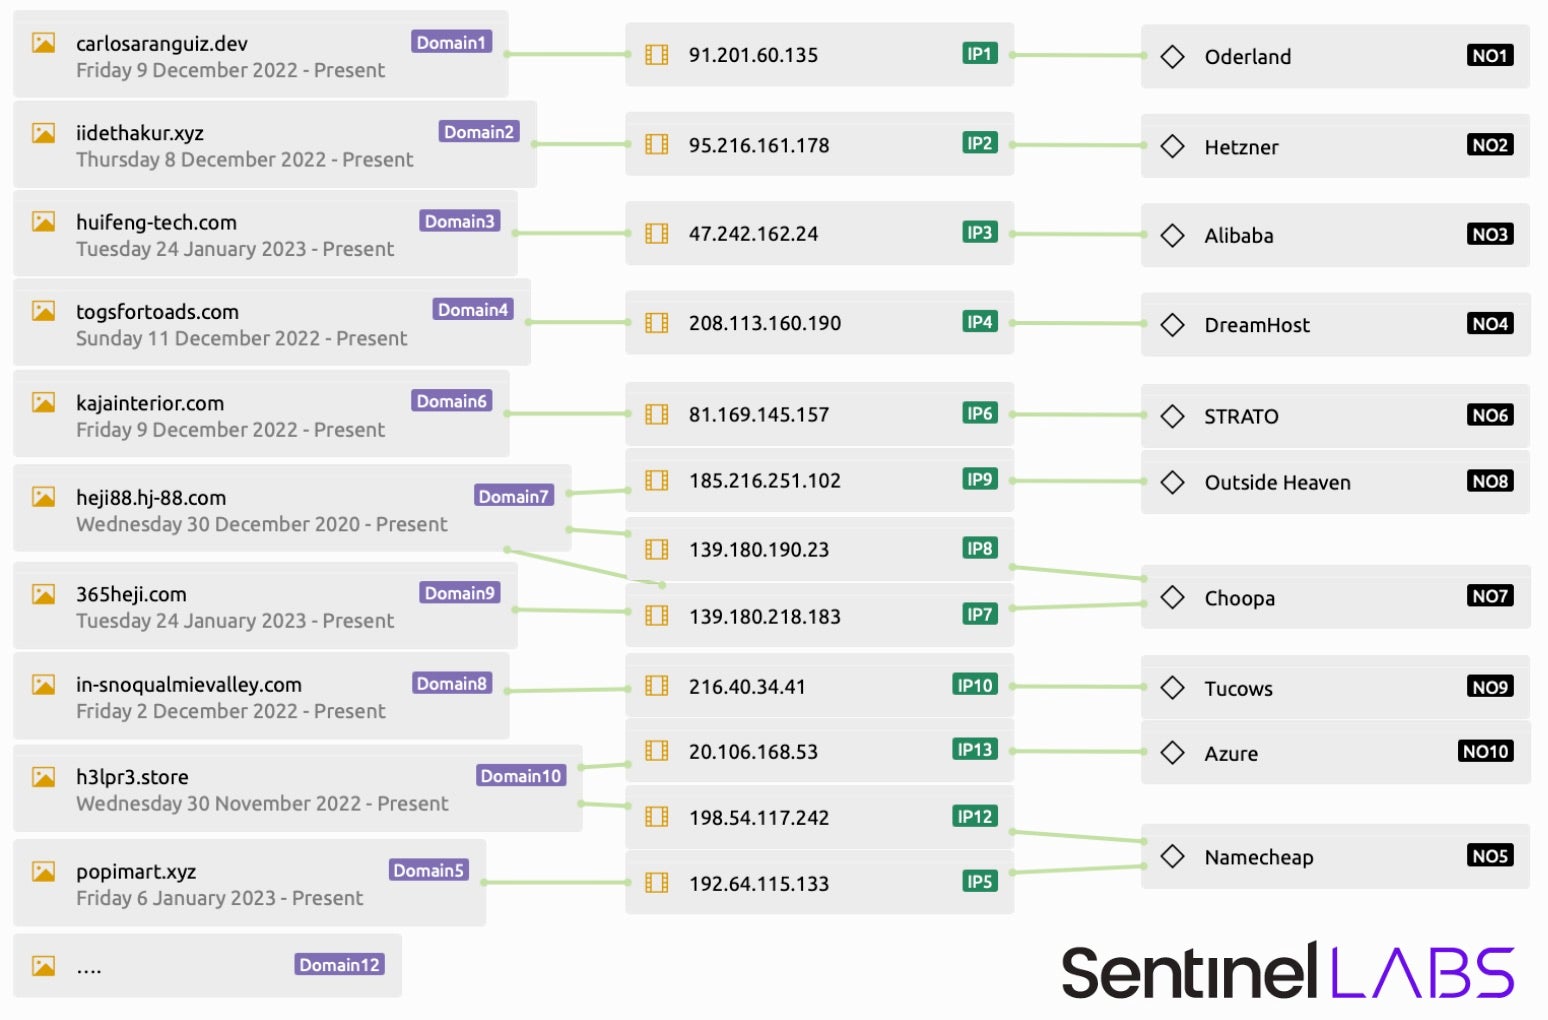Click the diamond icon beside Oderland
This screenshot has height=1020, width=1548.
coord(1172,56)
